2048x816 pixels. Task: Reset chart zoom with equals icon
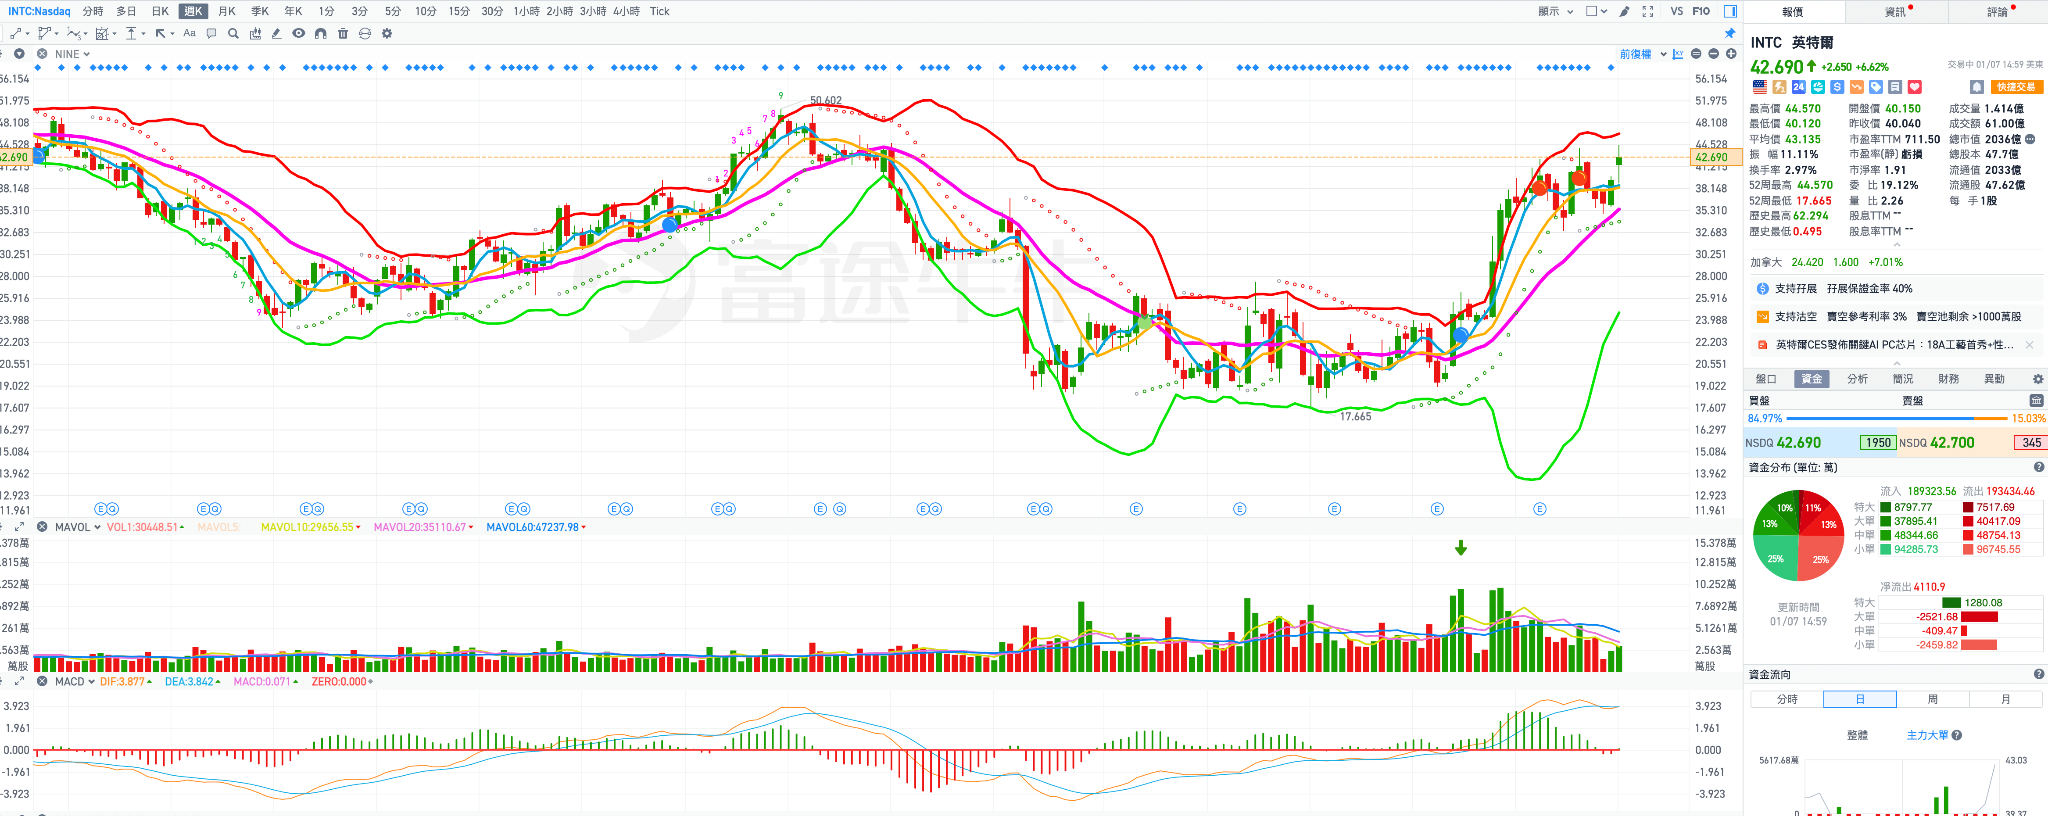[x=1697, y=54]
